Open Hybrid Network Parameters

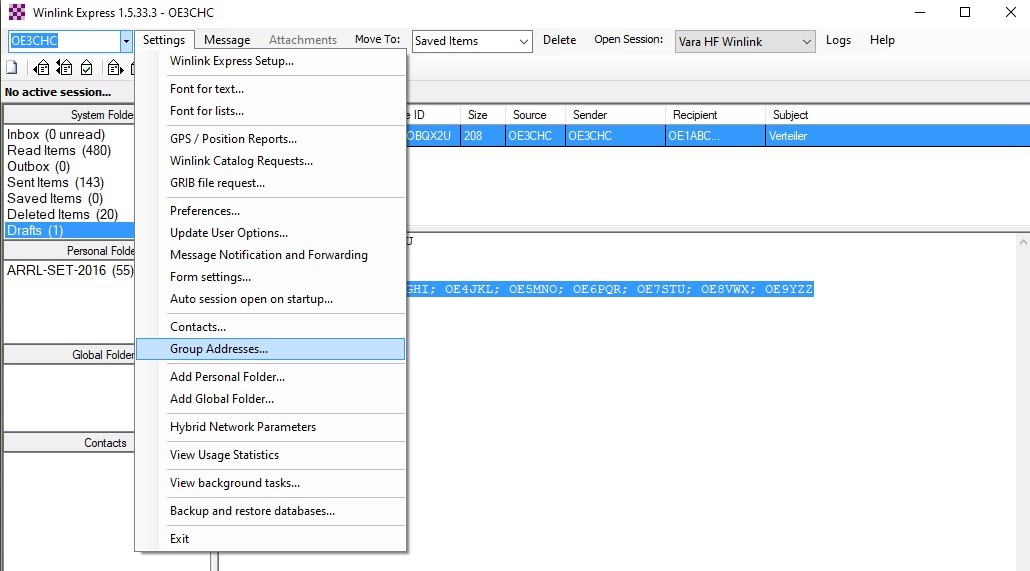271,427
